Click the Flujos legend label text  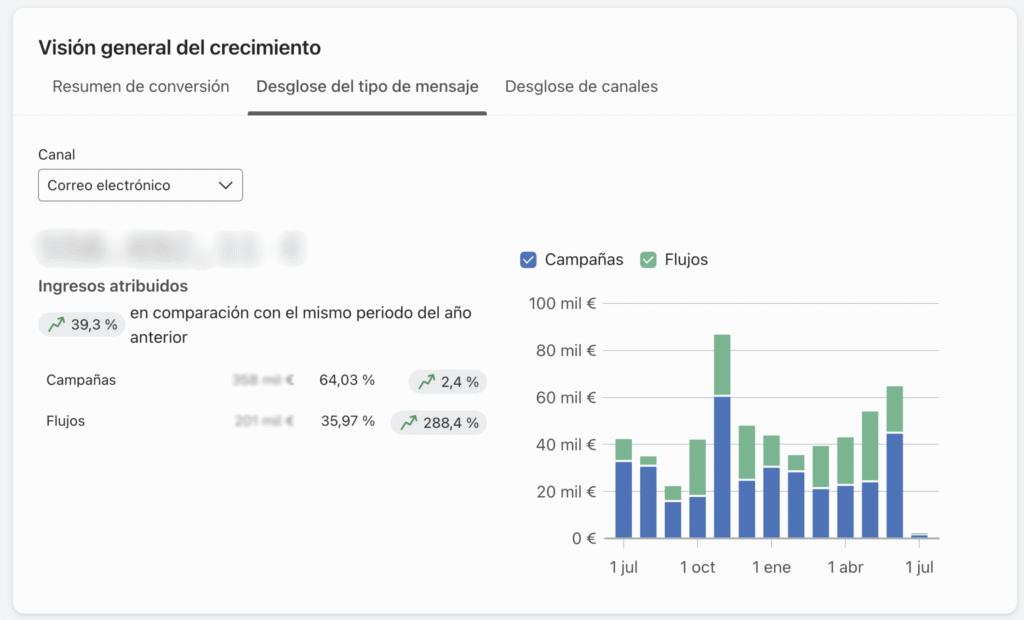click(x=685, y=260)
